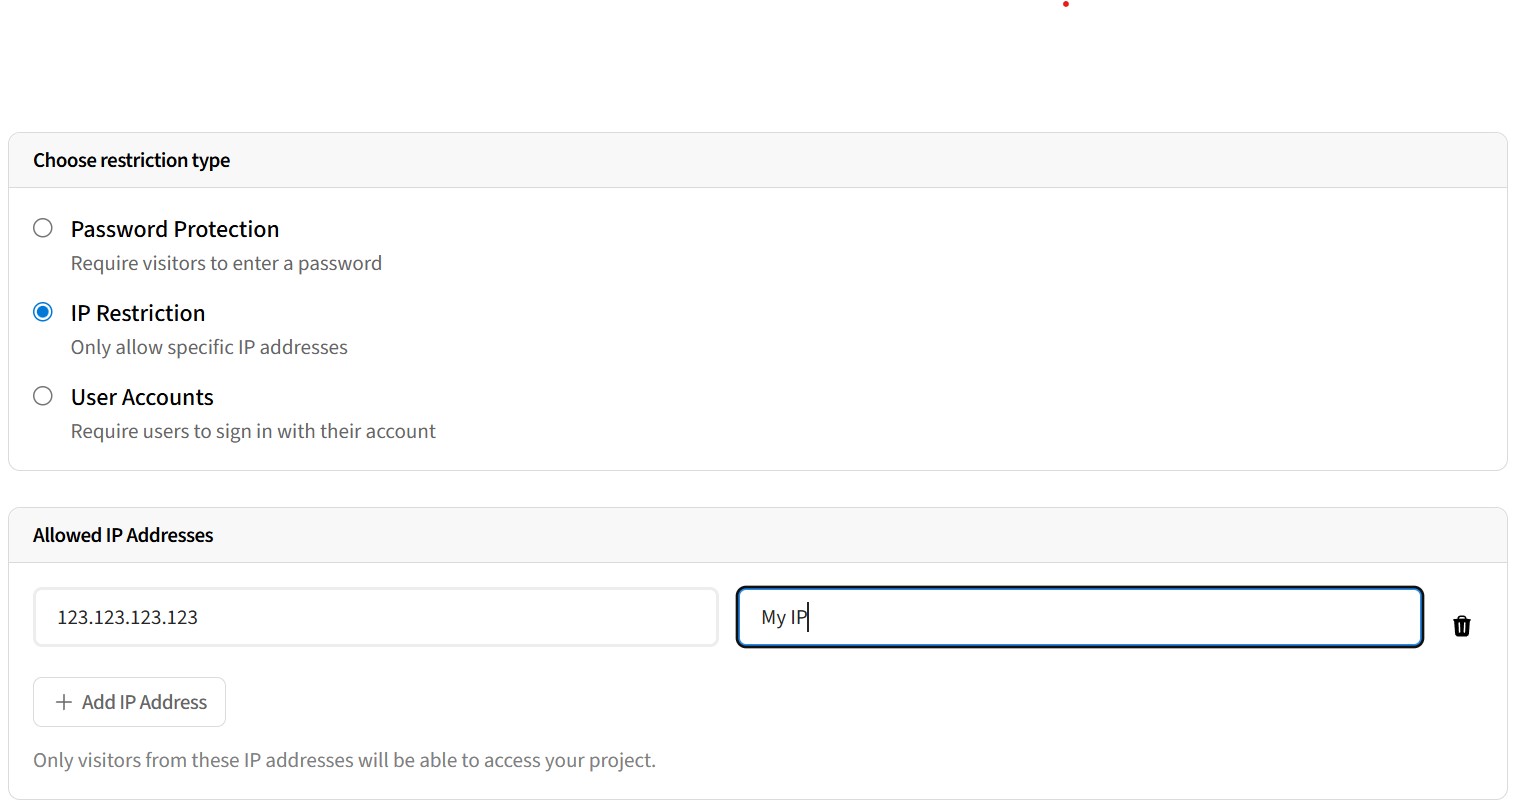Click the plus icon on Add IP Address
The image size is (1518, 810).
coord(64,702)
